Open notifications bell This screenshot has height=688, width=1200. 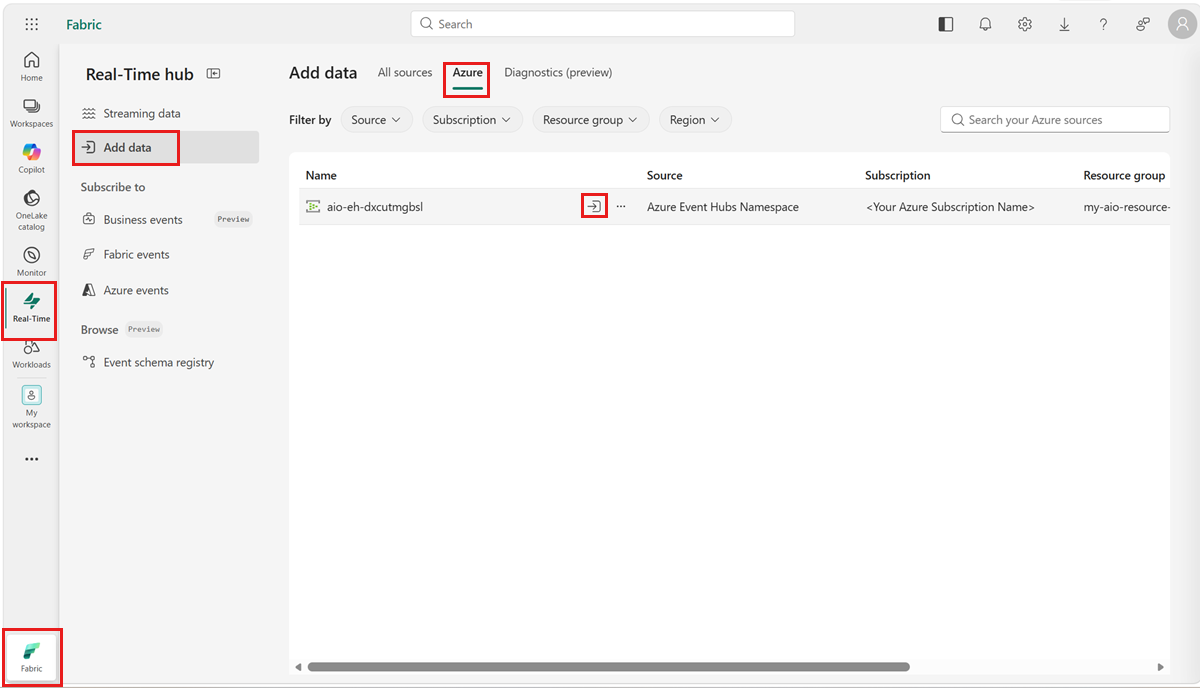pos(985,24)
